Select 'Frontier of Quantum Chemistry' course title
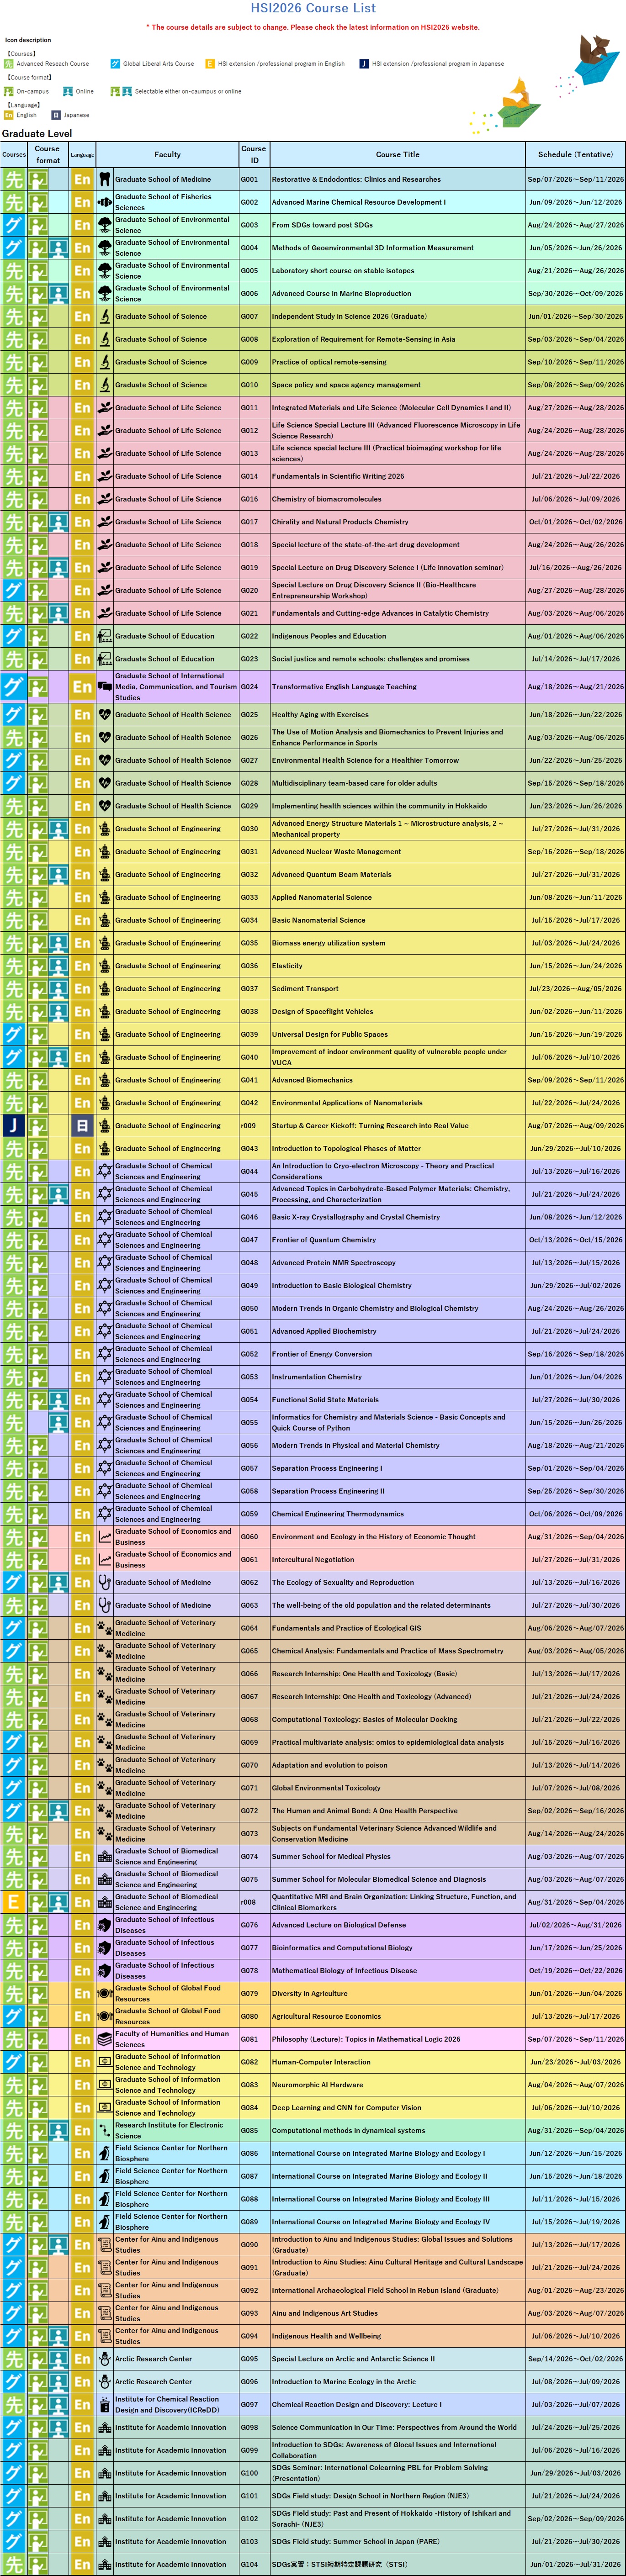The height and width of the screenshot is (2576, 626). (324, 1240)
